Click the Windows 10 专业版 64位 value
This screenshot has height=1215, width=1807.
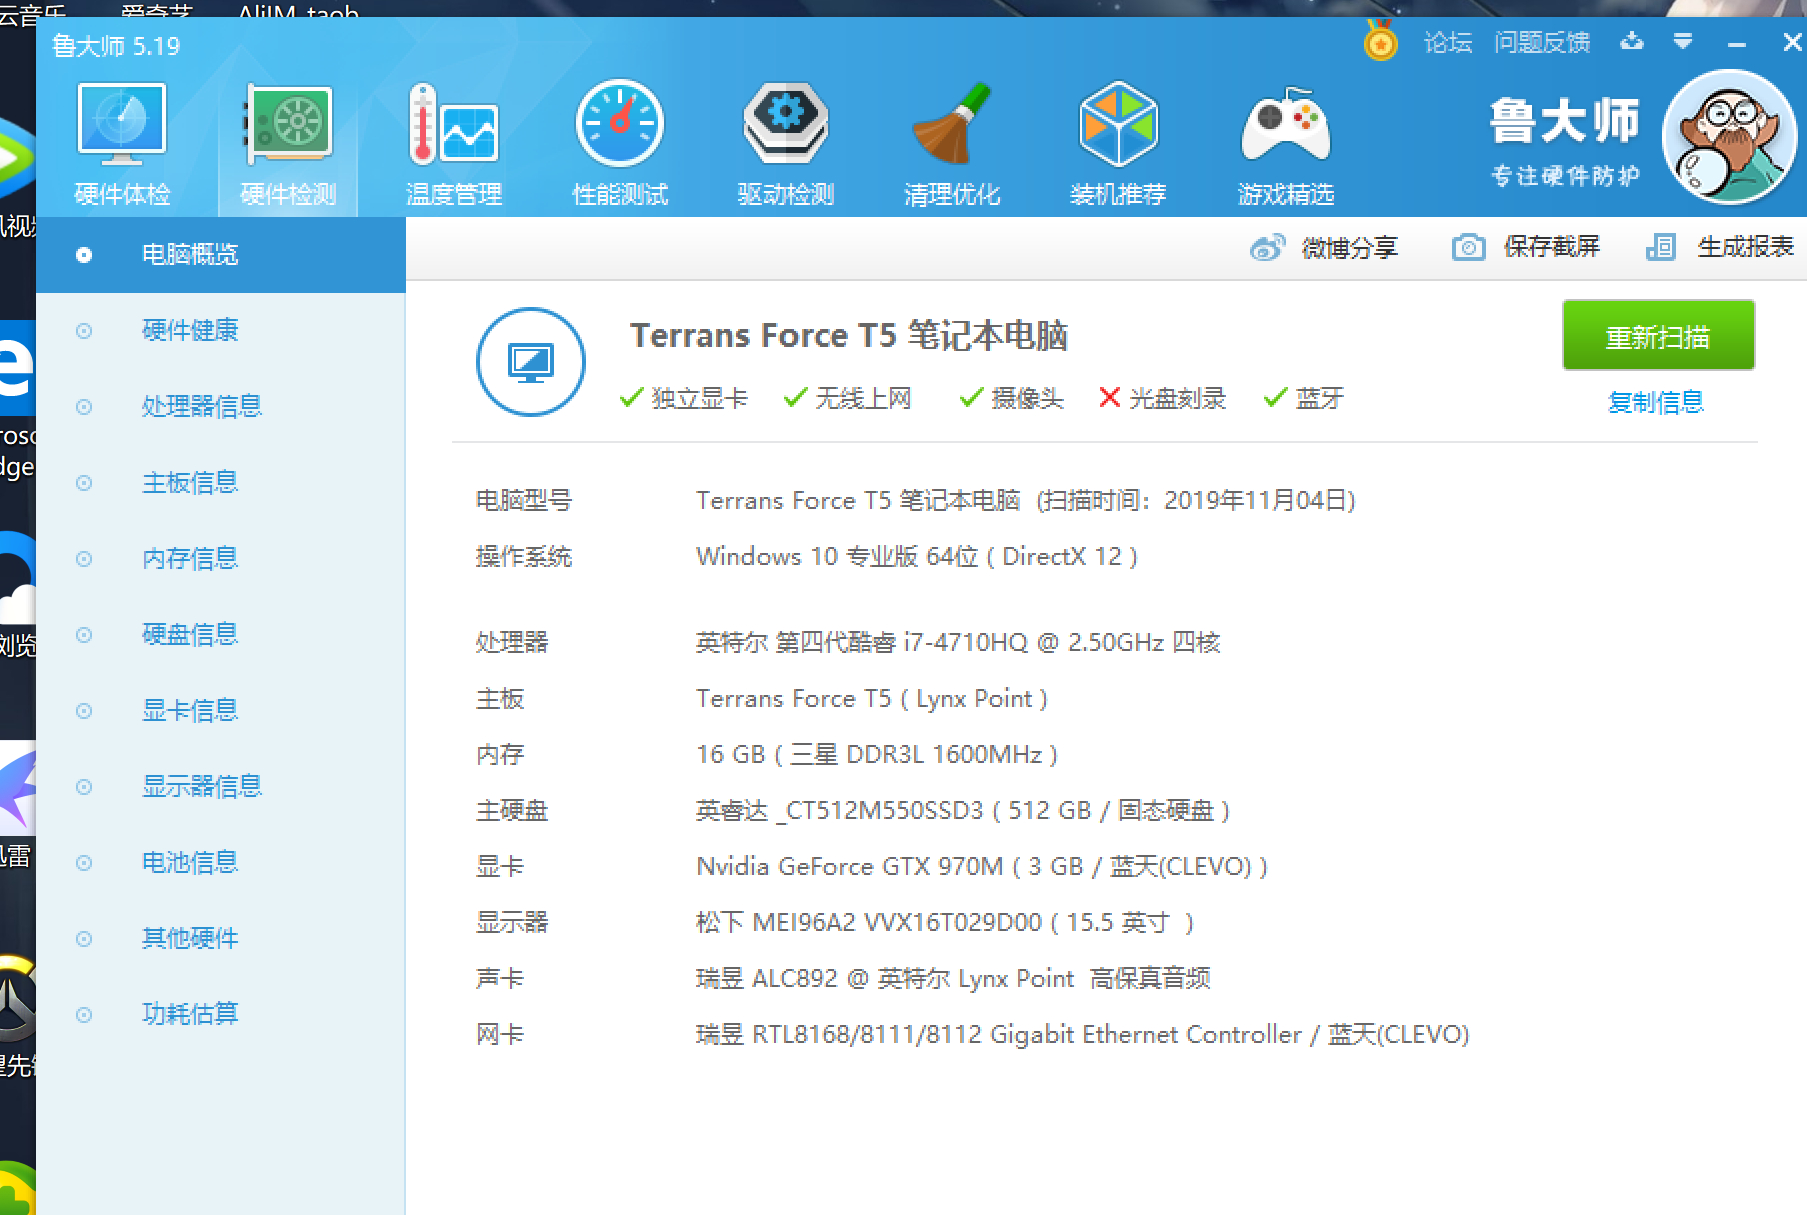point(917,556)
